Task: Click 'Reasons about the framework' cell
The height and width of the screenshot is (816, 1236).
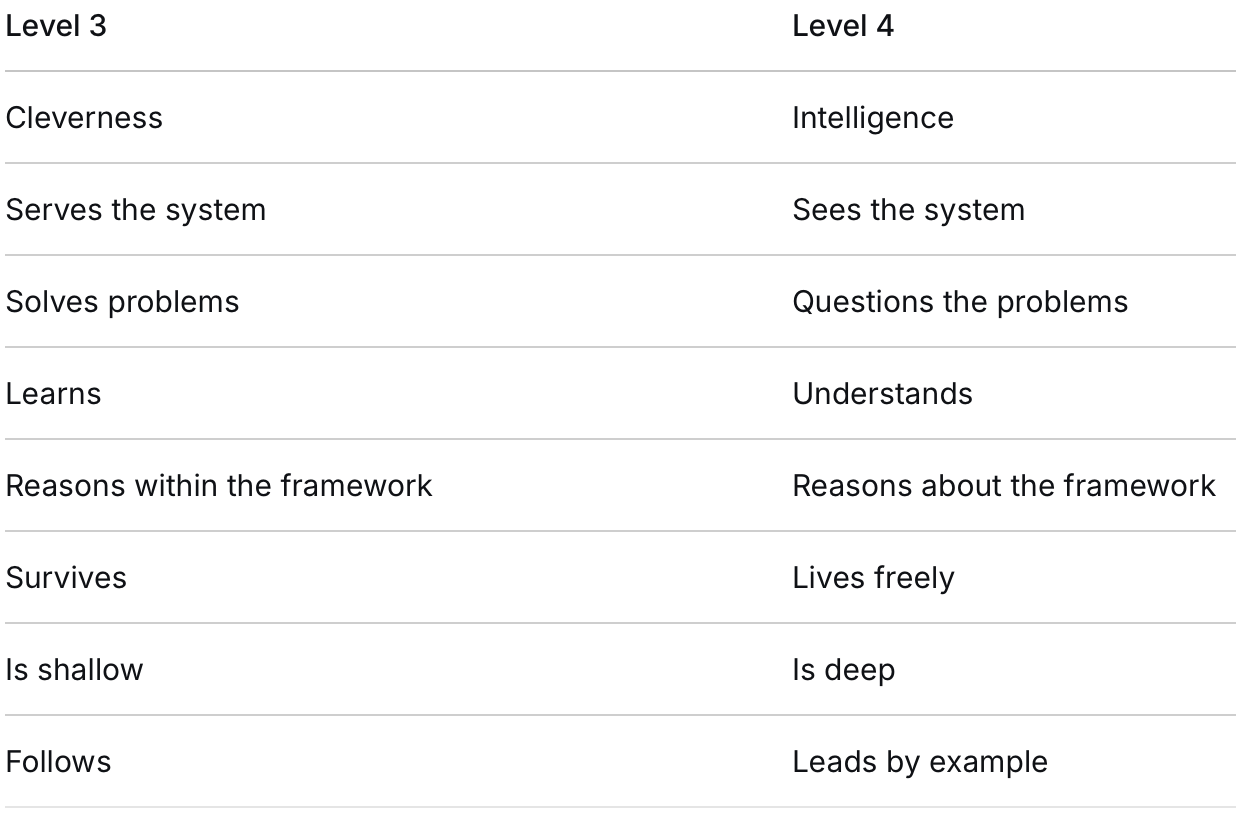Action: (1004, 486)
